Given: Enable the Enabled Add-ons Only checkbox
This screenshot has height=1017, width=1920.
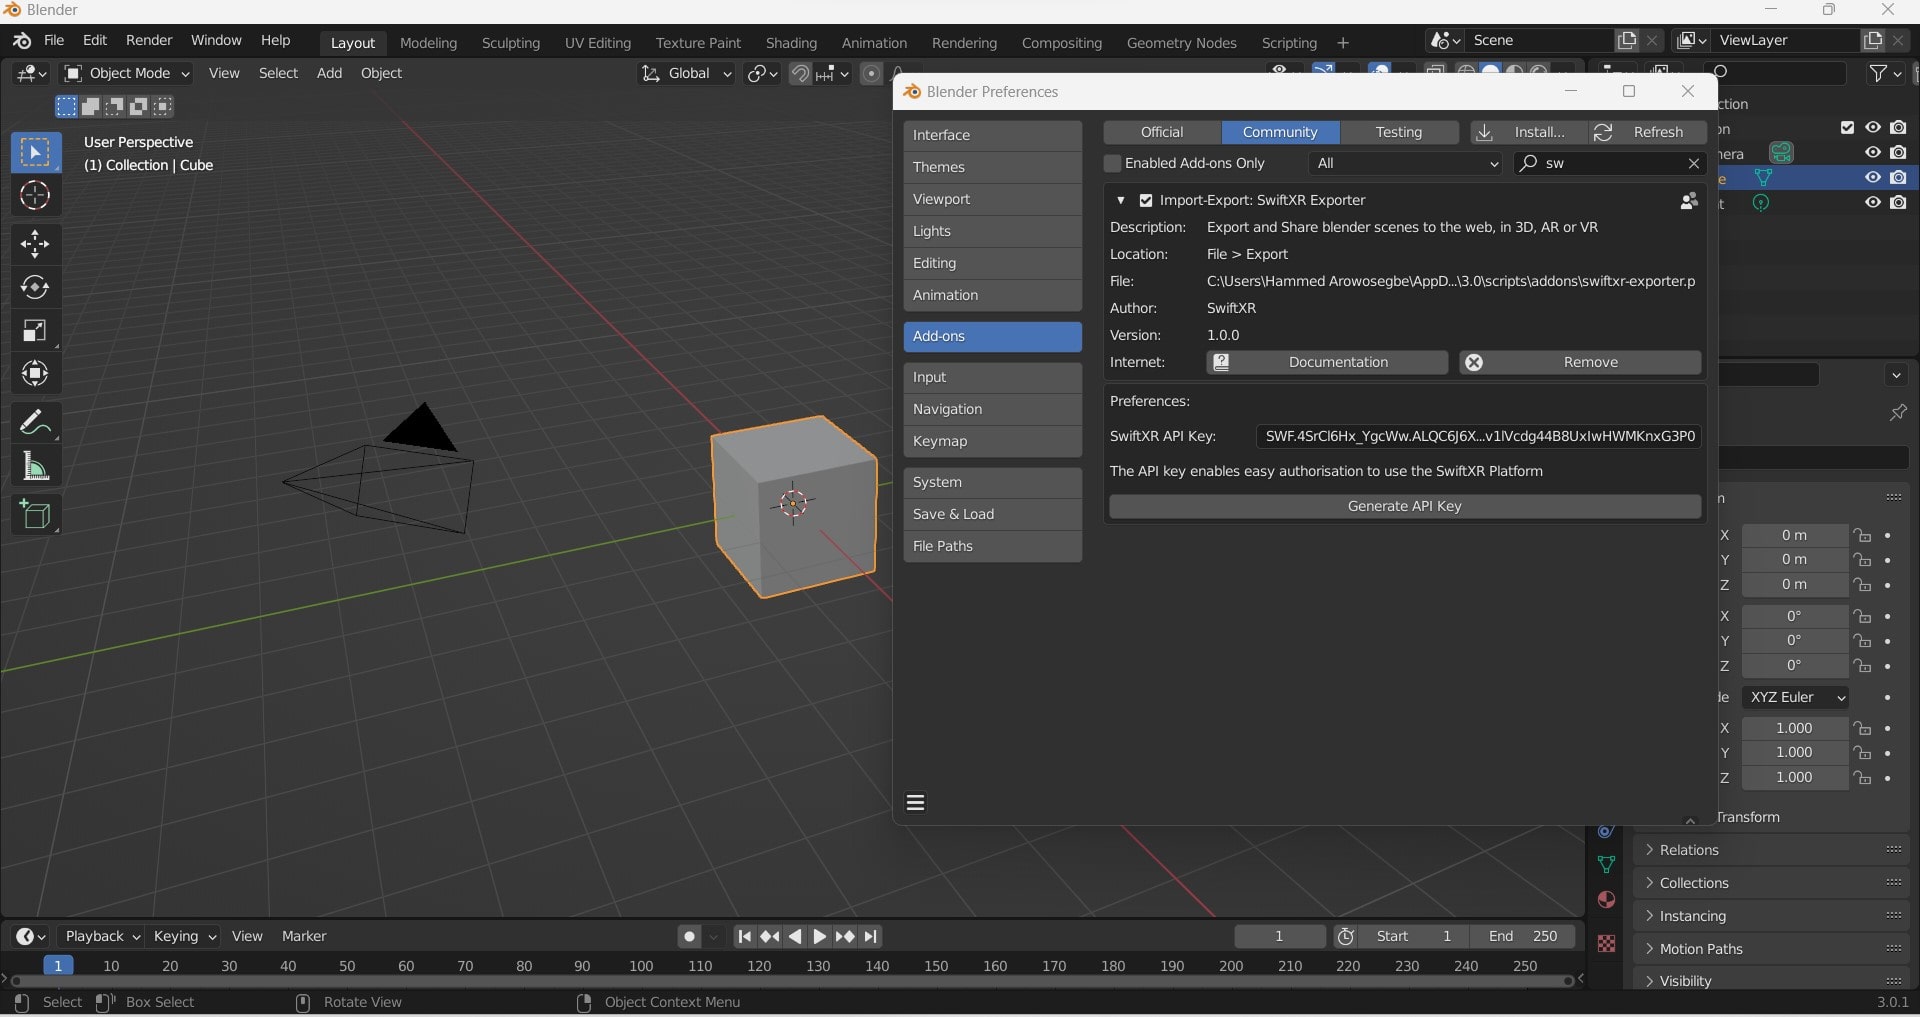Looking at the screenshot, I should pyautogui.click(x=1113, y=163).
